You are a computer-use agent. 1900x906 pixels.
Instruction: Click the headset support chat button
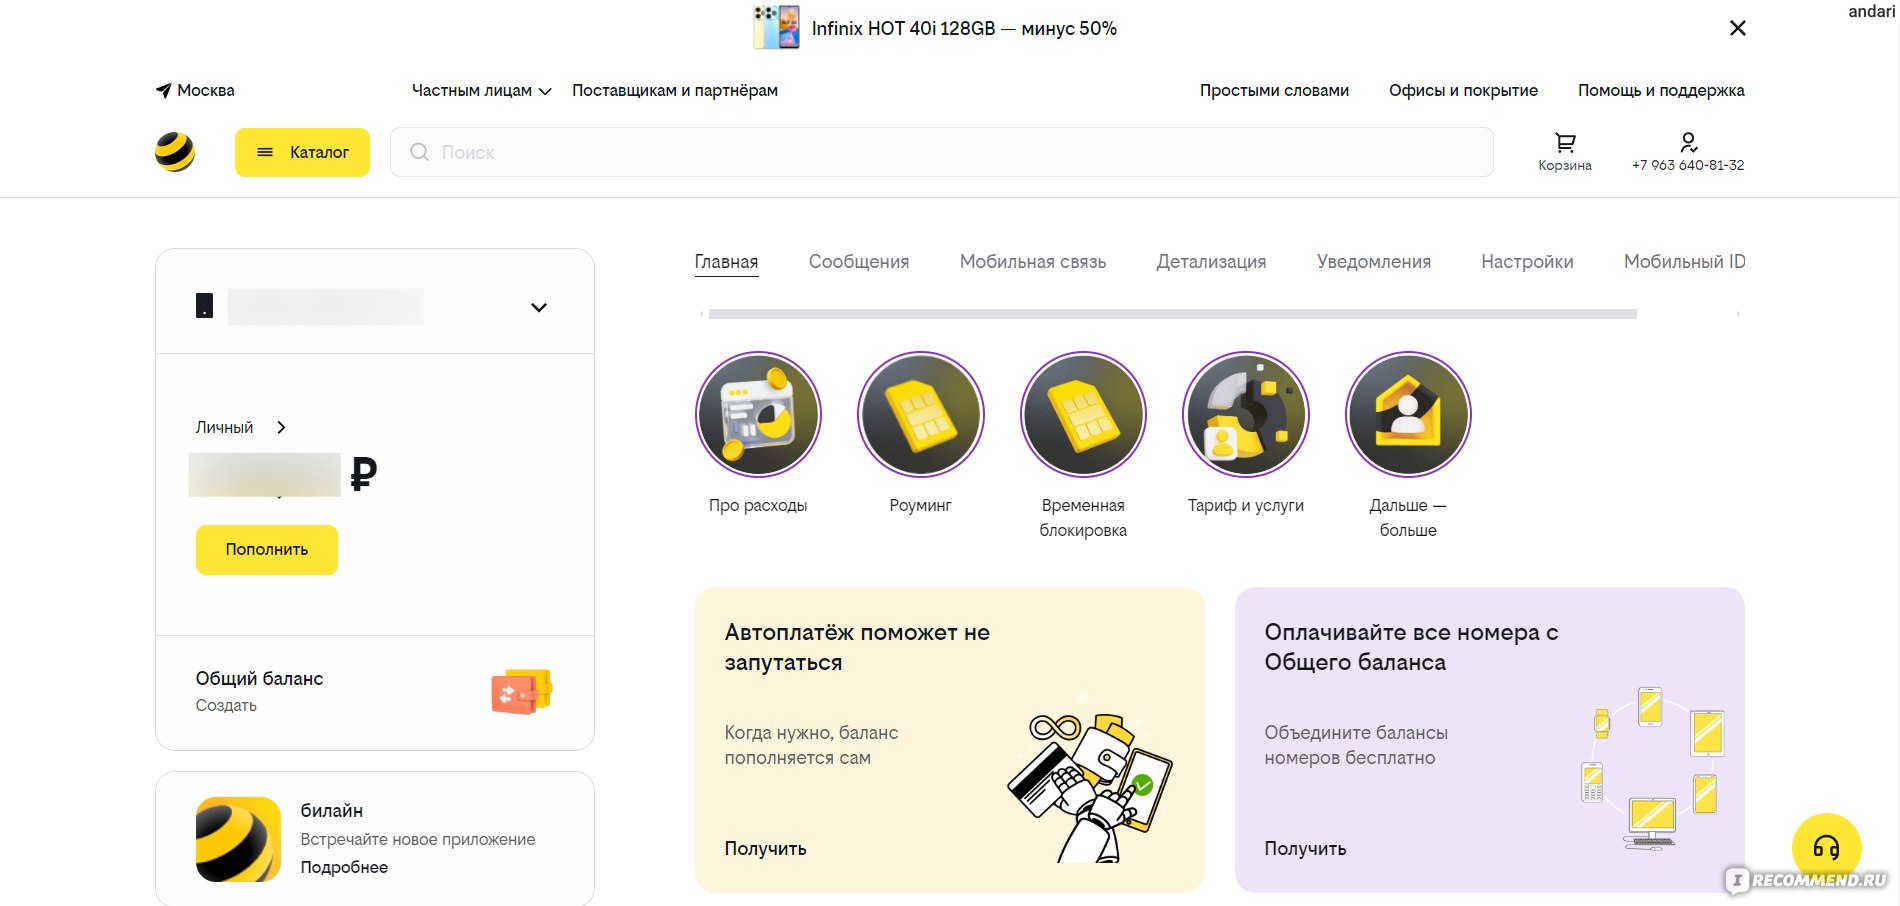click(x=1826, y=848)
